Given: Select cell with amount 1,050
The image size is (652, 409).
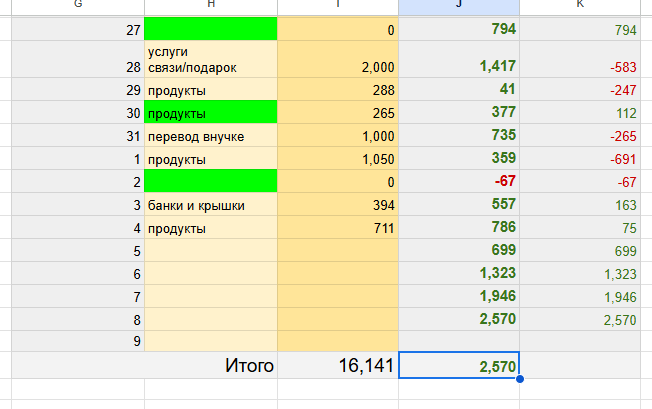Looking at the screenshot, I should [338, 158].
